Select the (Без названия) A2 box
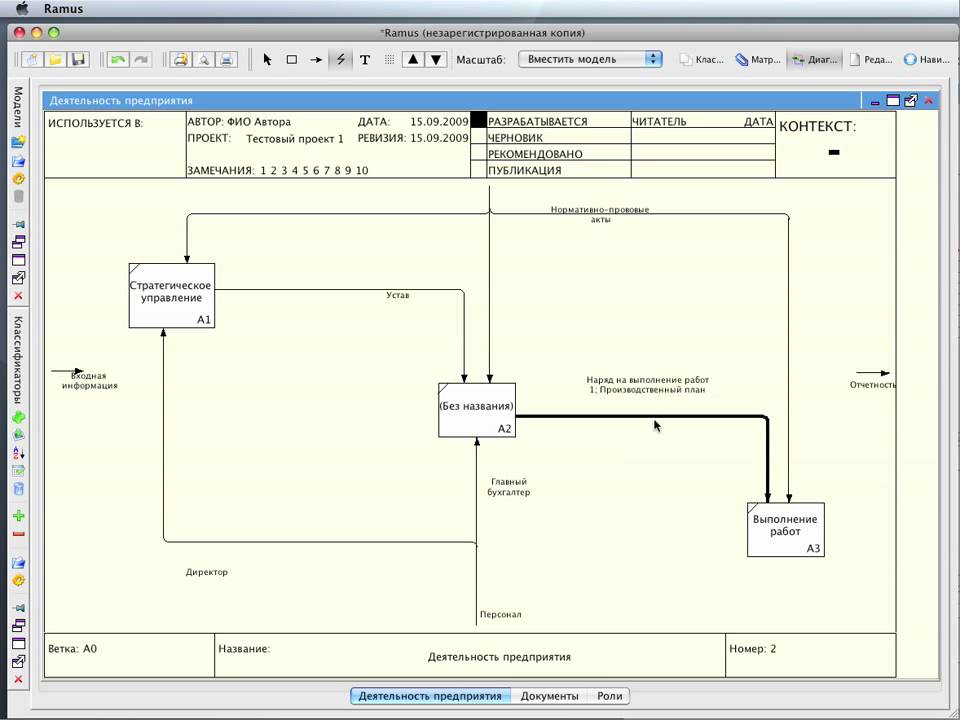This screenshot has height=720, width=960. [x=477, y=410]
